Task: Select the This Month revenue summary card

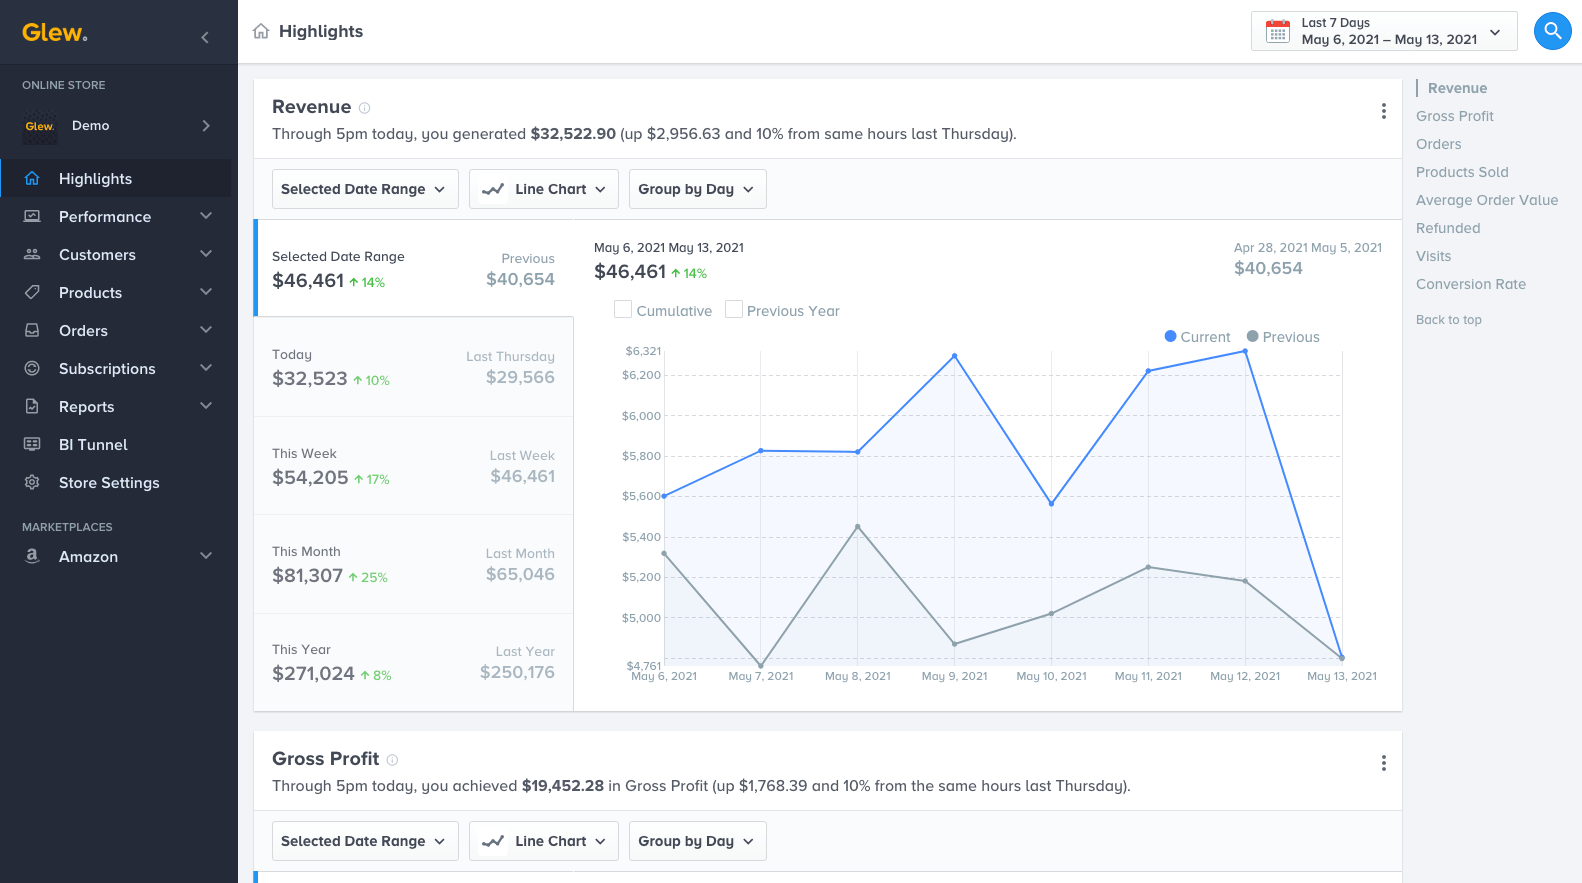Action: pos(413,564)
